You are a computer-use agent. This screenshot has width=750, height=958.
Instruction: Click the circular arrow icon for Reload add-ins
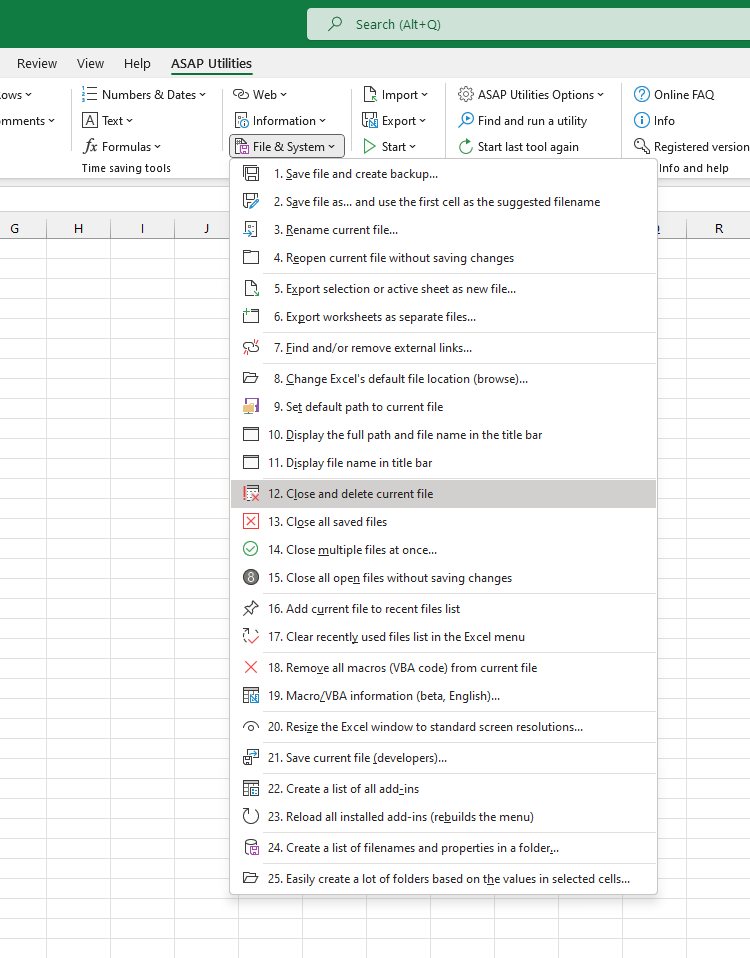250,817
